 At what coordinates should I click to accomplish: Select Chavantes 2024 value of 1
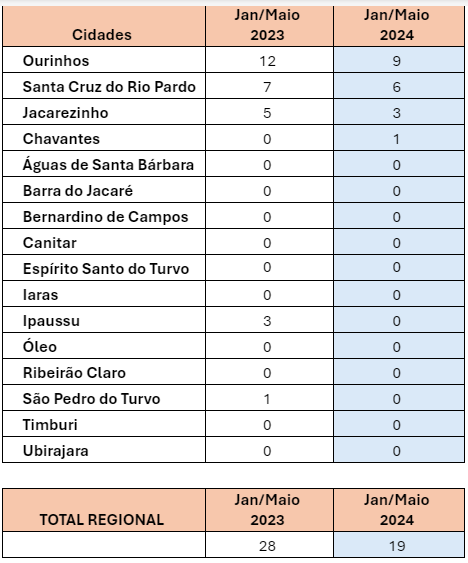(x=399, y=138)
